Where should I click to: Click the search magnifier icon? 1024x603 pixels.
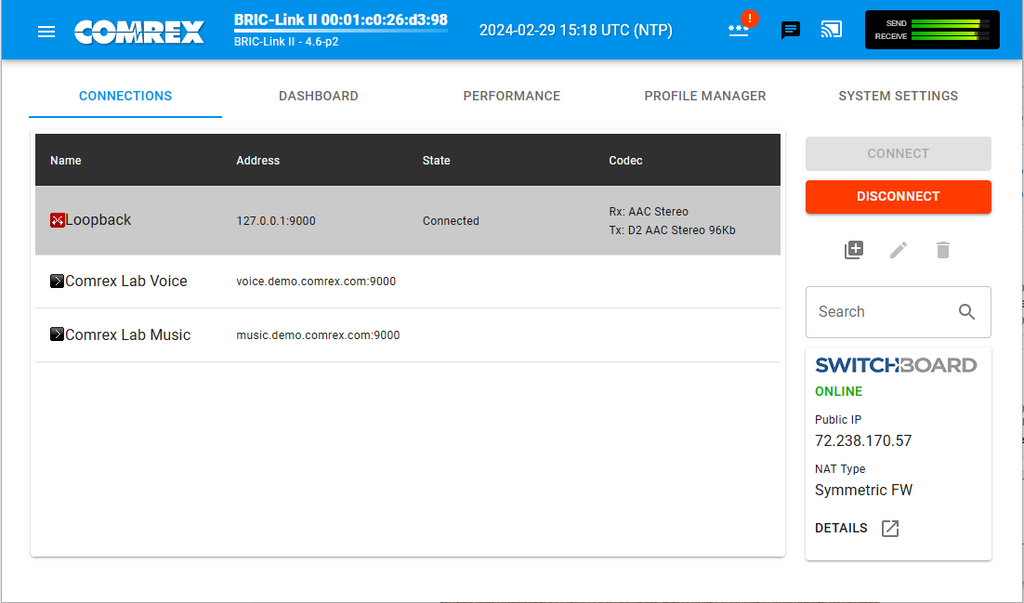[966, 312]
